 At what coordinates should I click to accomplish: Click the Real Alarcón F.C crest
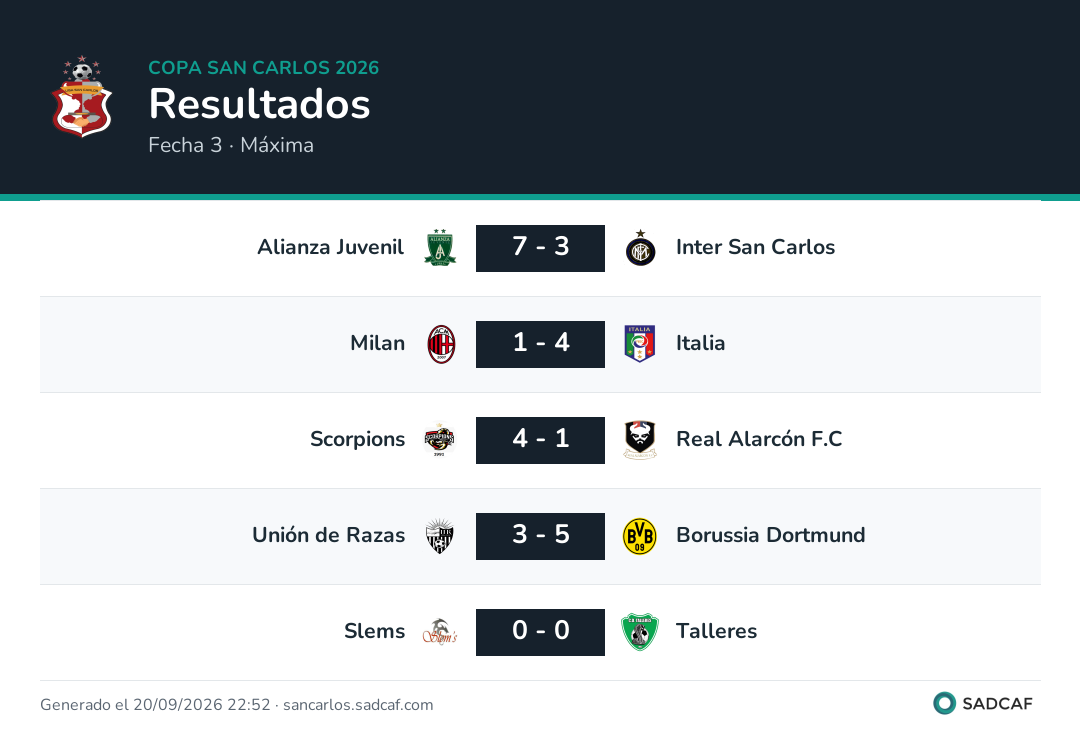[x=640, y=440]
